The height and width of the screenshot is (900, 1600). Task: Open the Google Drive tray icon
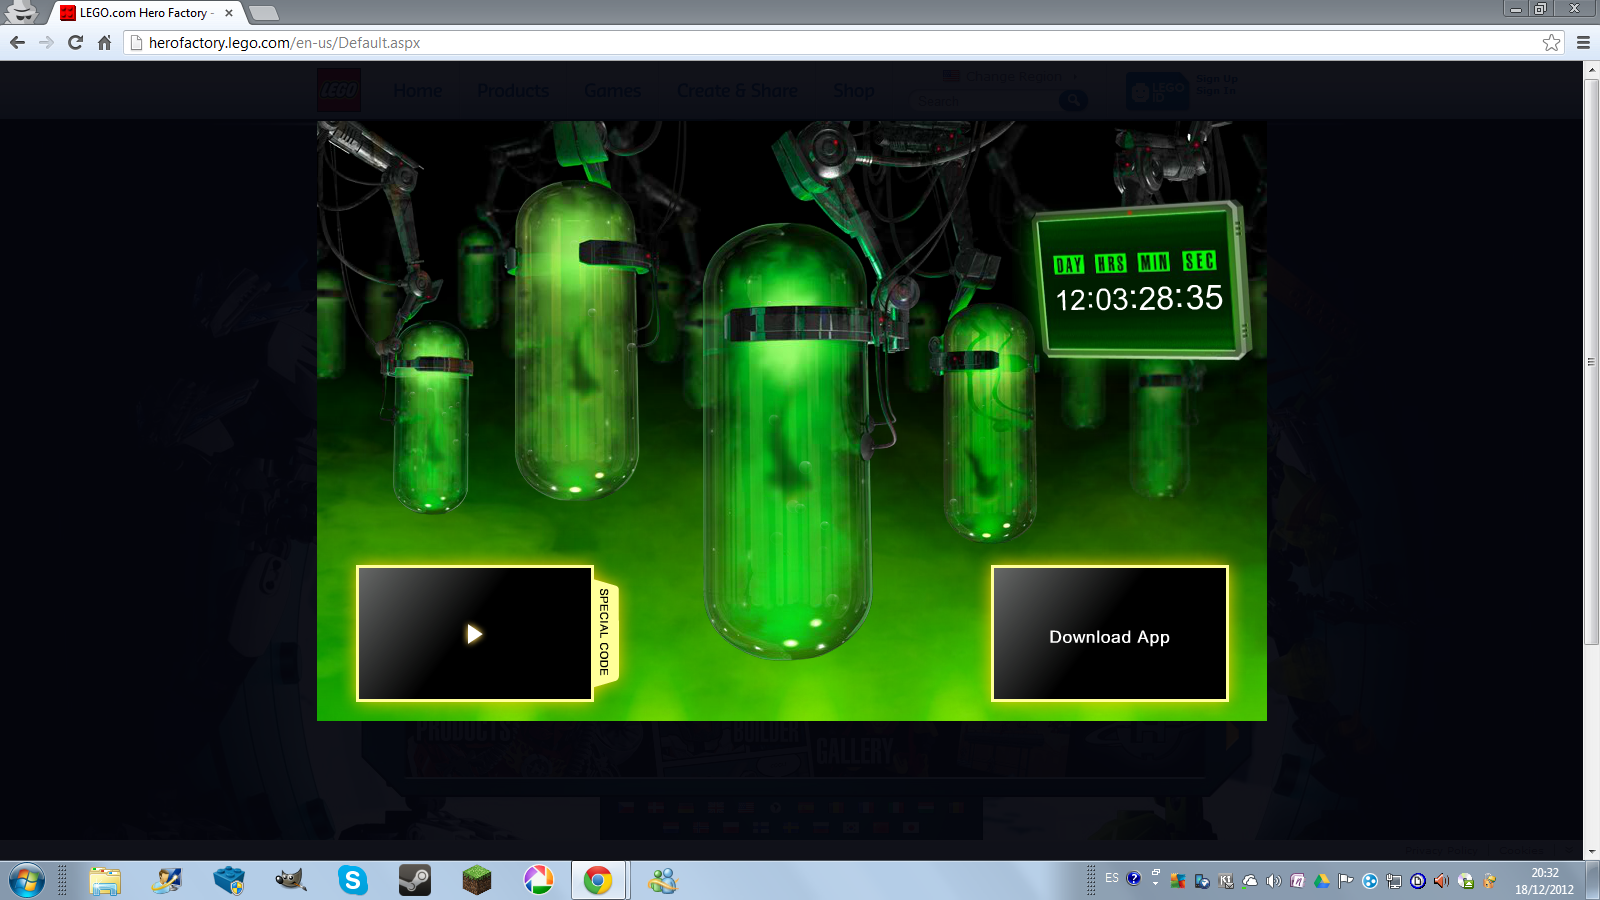click(x=1322, y=881)
